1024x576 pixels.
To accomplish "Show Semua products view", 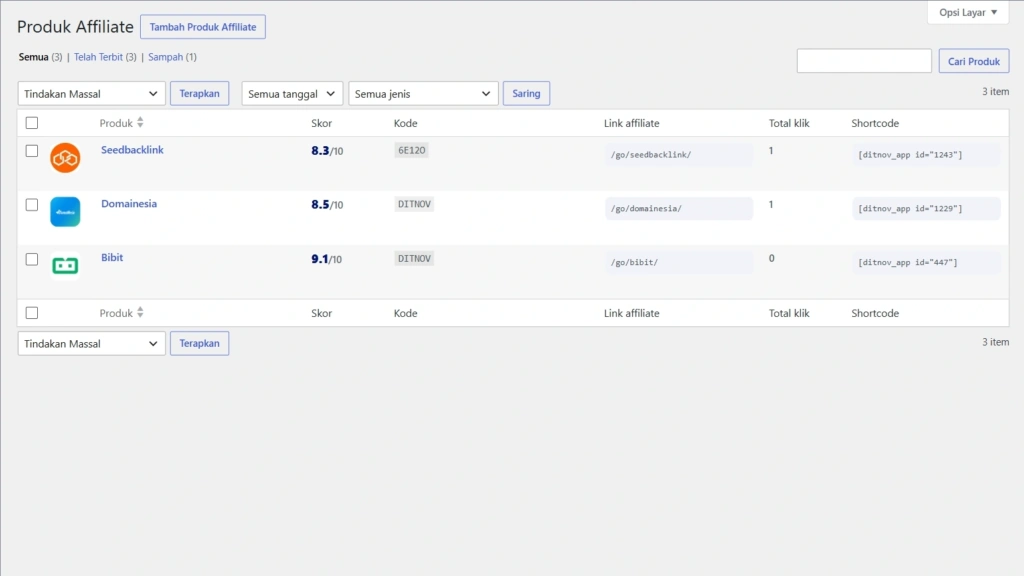I will click(33, 57).
